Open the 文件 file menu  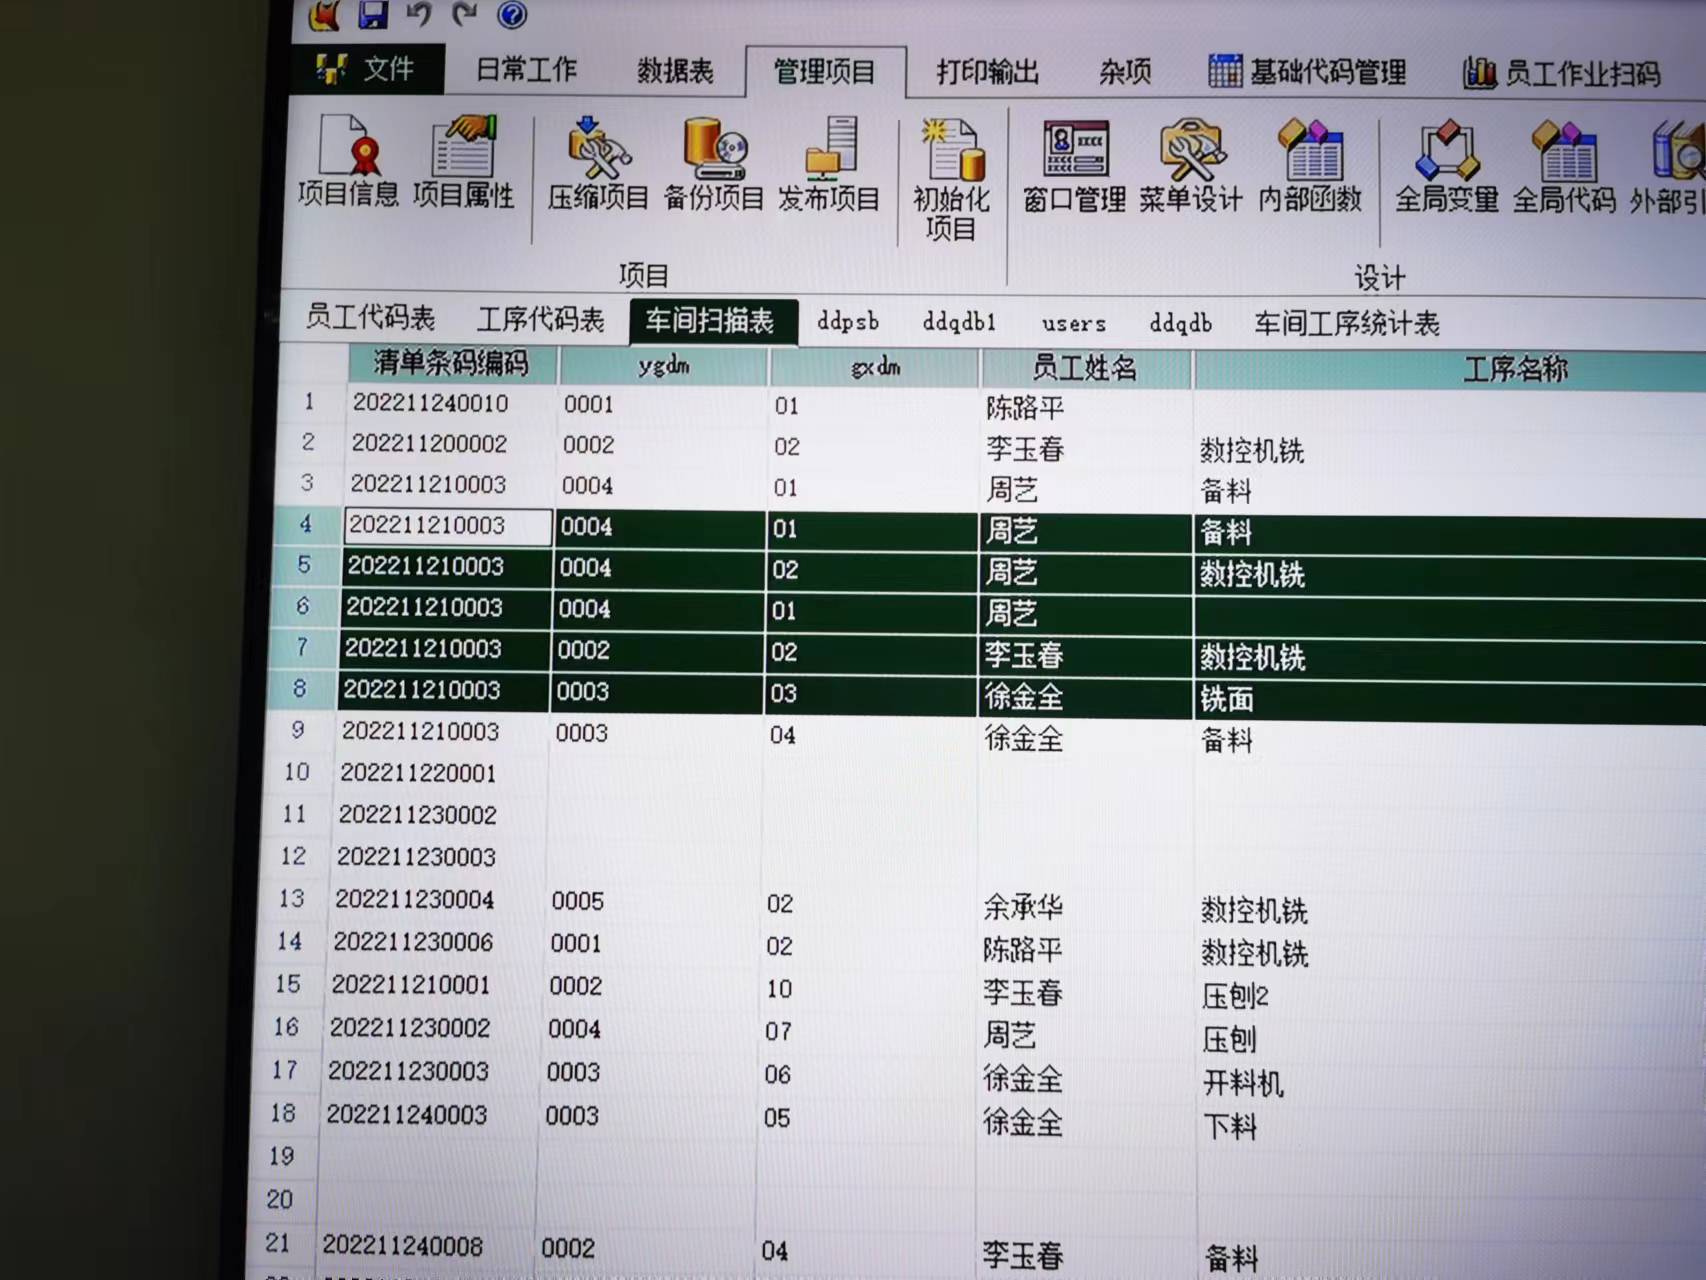[366, 69]
